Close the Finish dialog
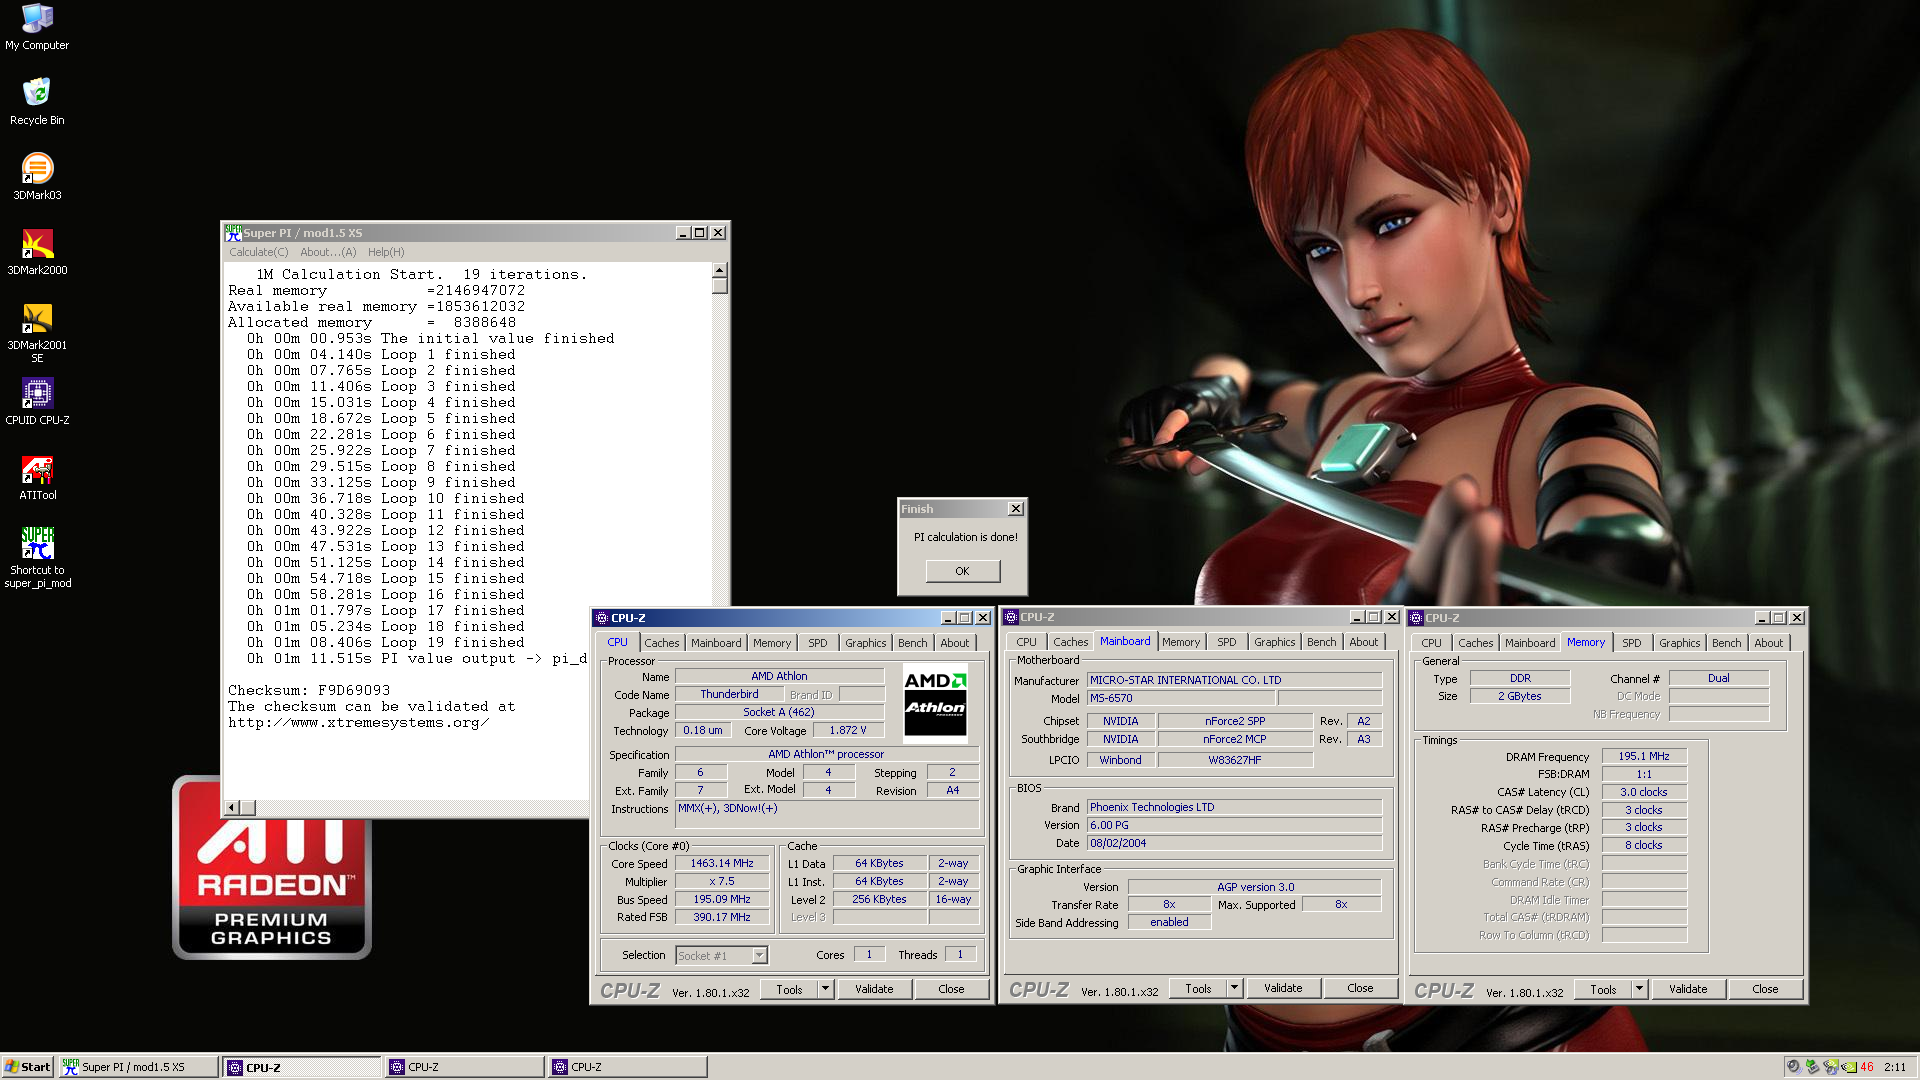 click(1015, 509)
